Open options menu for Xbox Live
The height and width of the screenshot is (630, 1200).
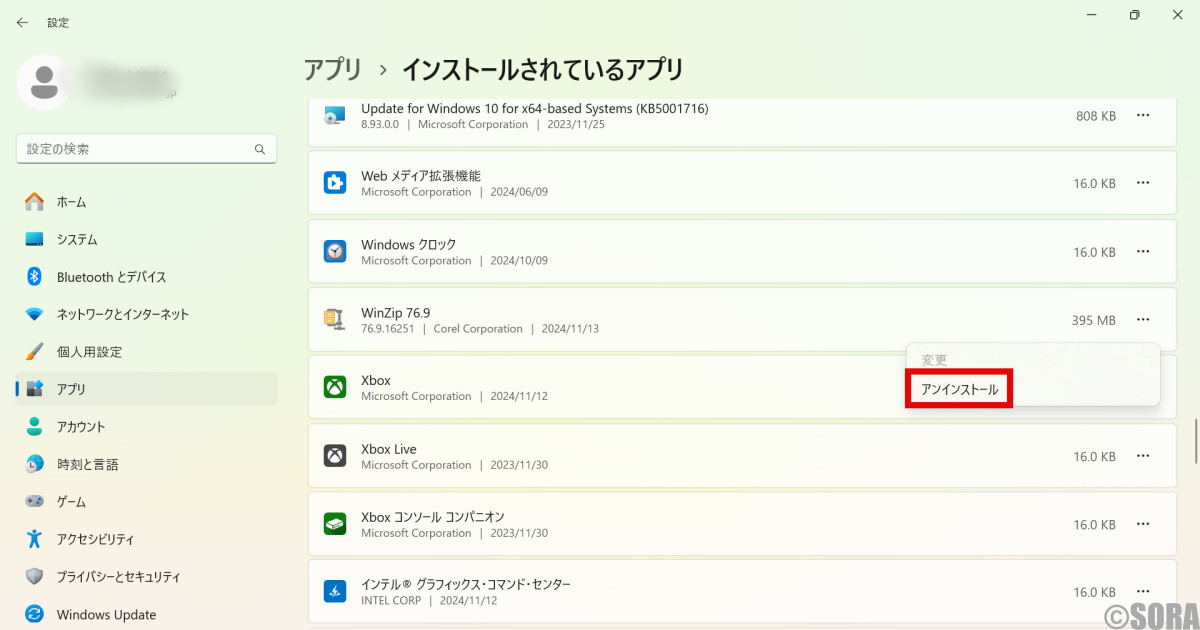(1142, 455)
